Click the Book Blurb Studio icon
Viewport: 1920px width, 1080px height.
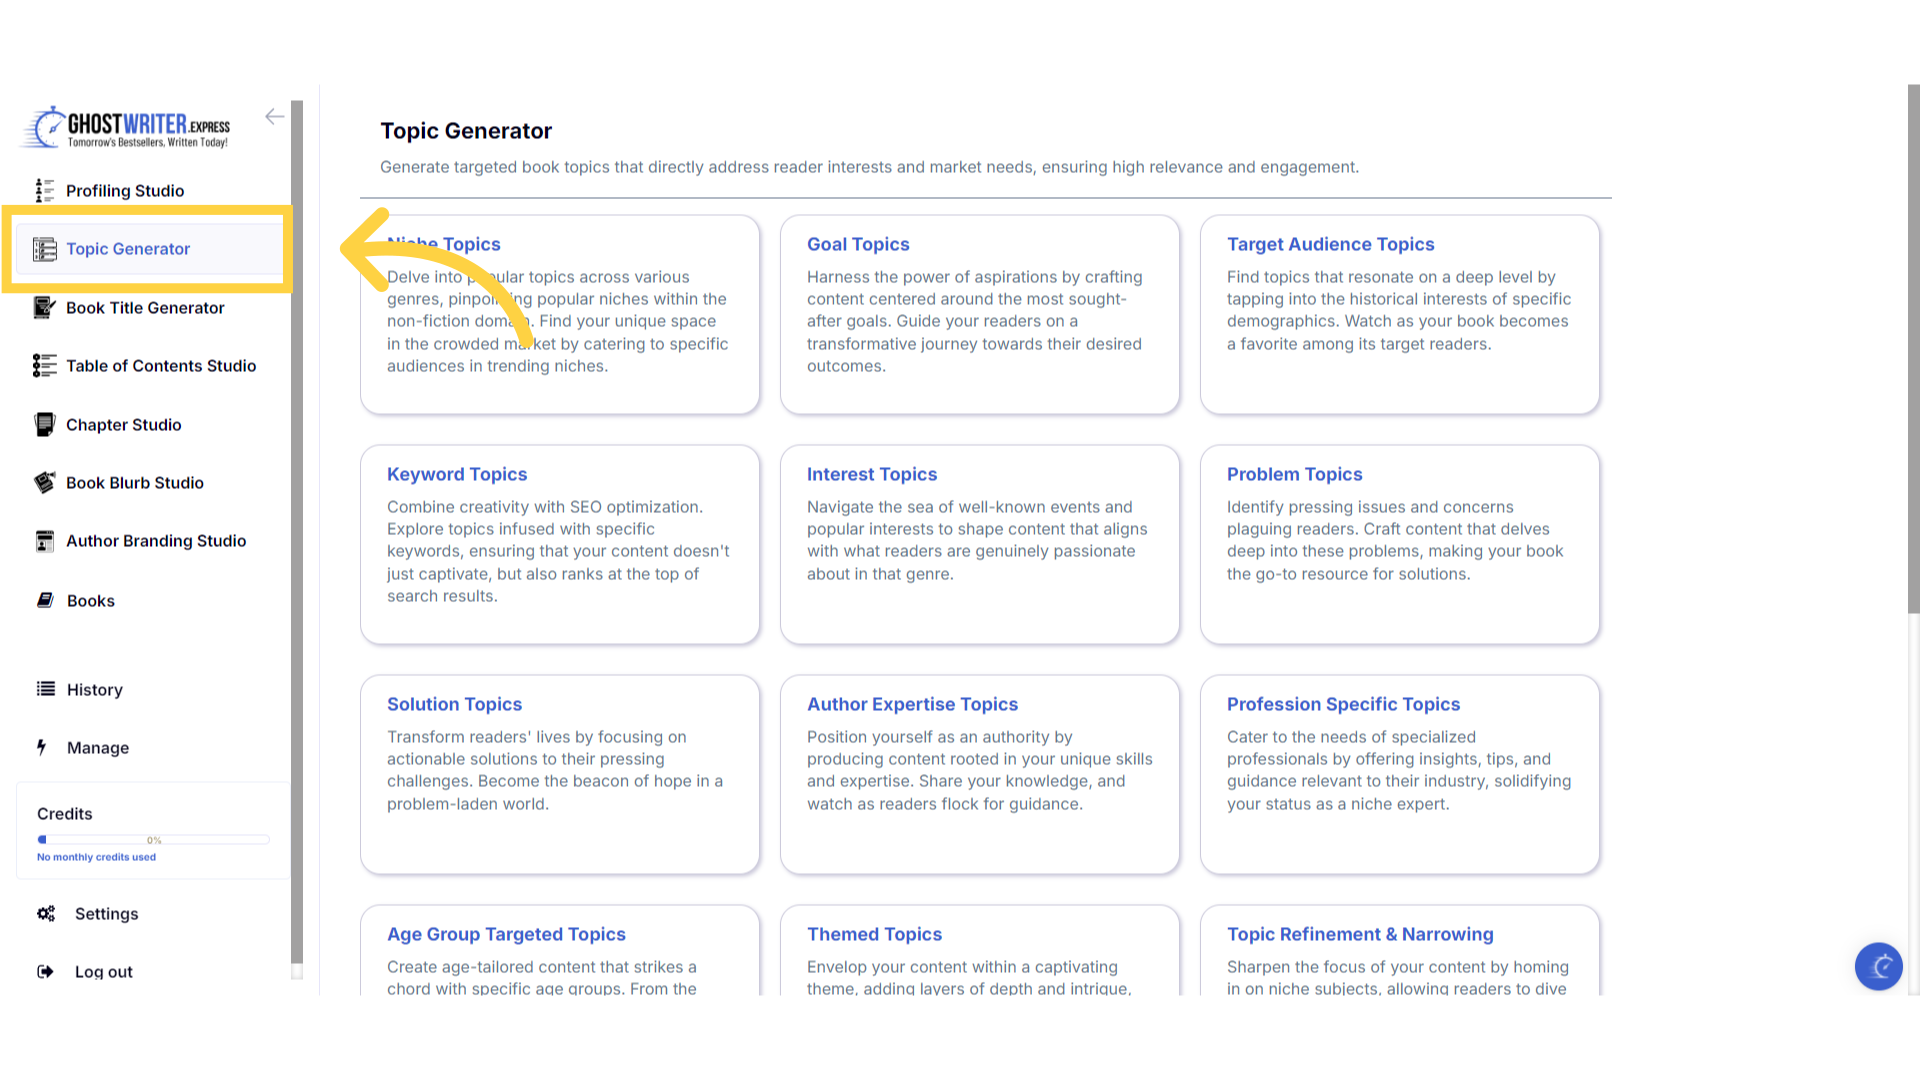tap(44, 482)
